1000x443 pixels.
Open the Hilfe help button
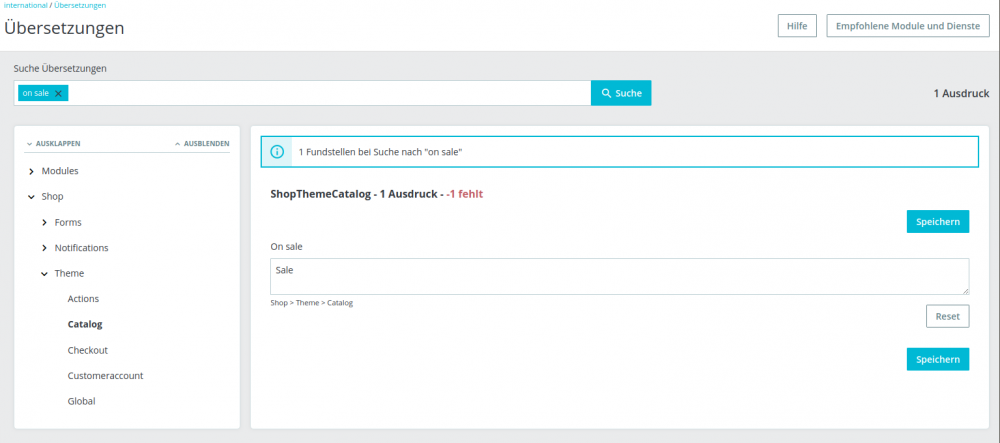797,26
